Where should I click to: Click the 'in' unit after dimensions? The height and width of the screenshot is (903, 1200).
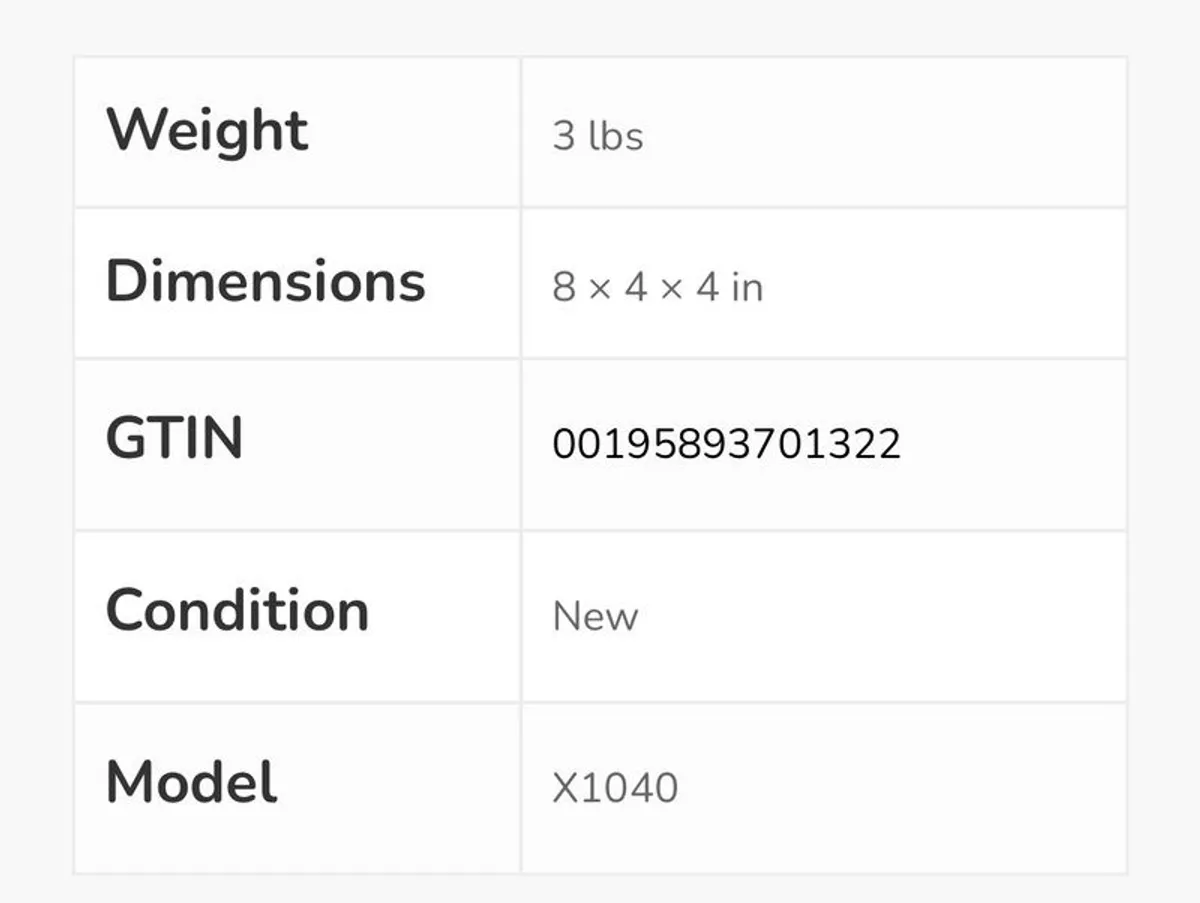click(x=747, y=287)
